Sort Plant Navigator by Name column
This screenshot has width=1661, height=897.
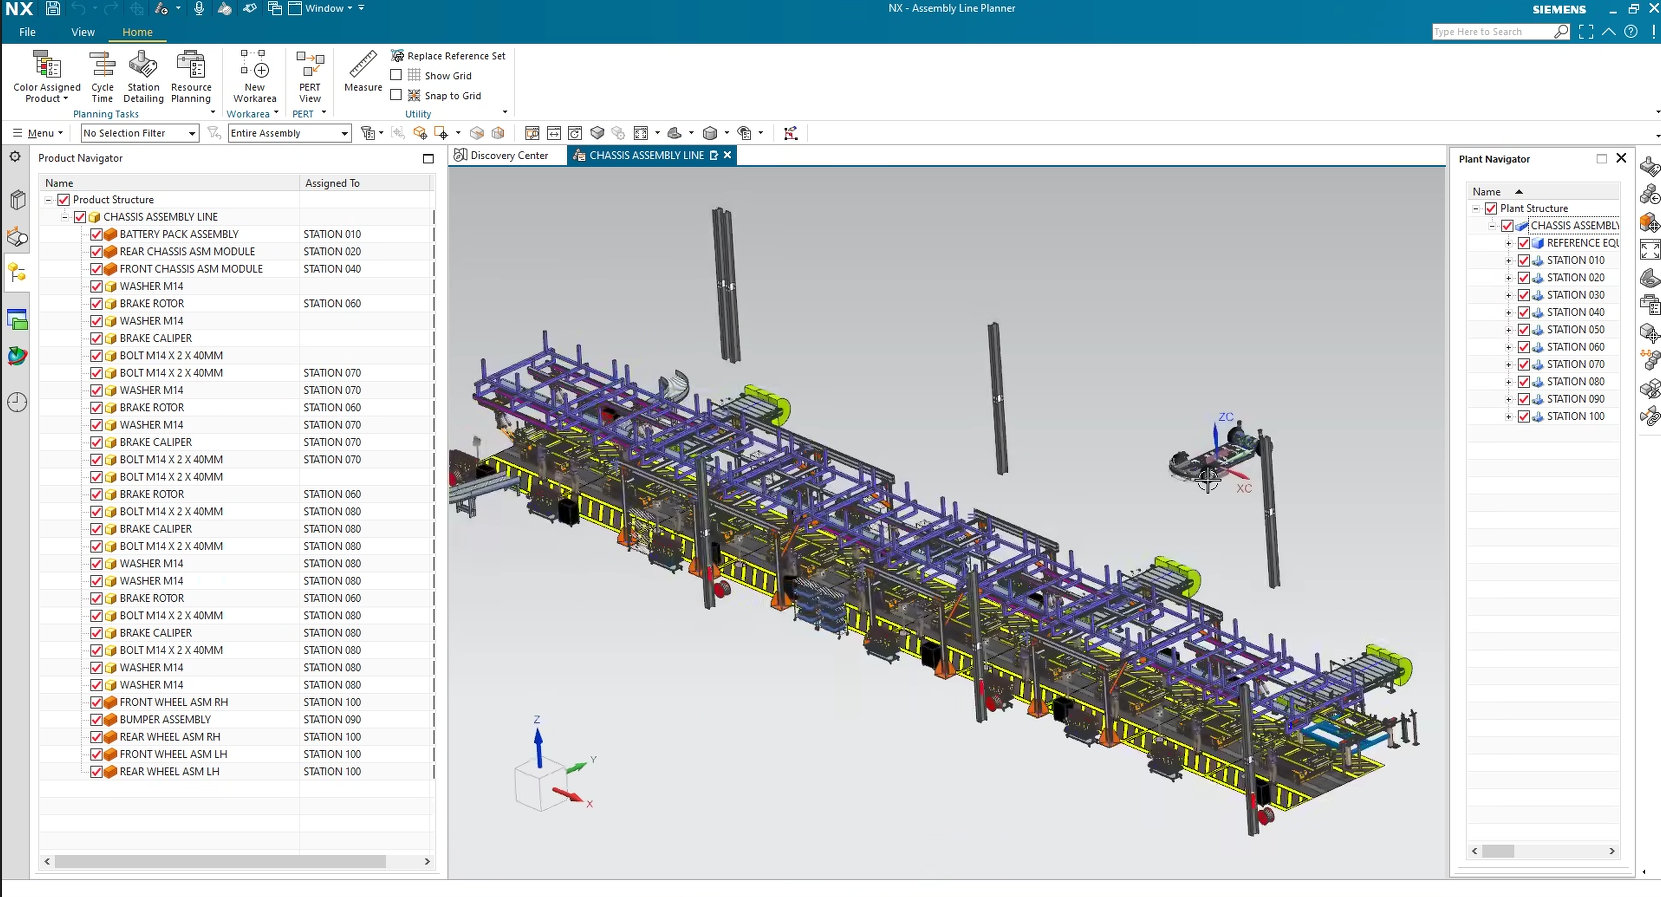pos(1542,191)
